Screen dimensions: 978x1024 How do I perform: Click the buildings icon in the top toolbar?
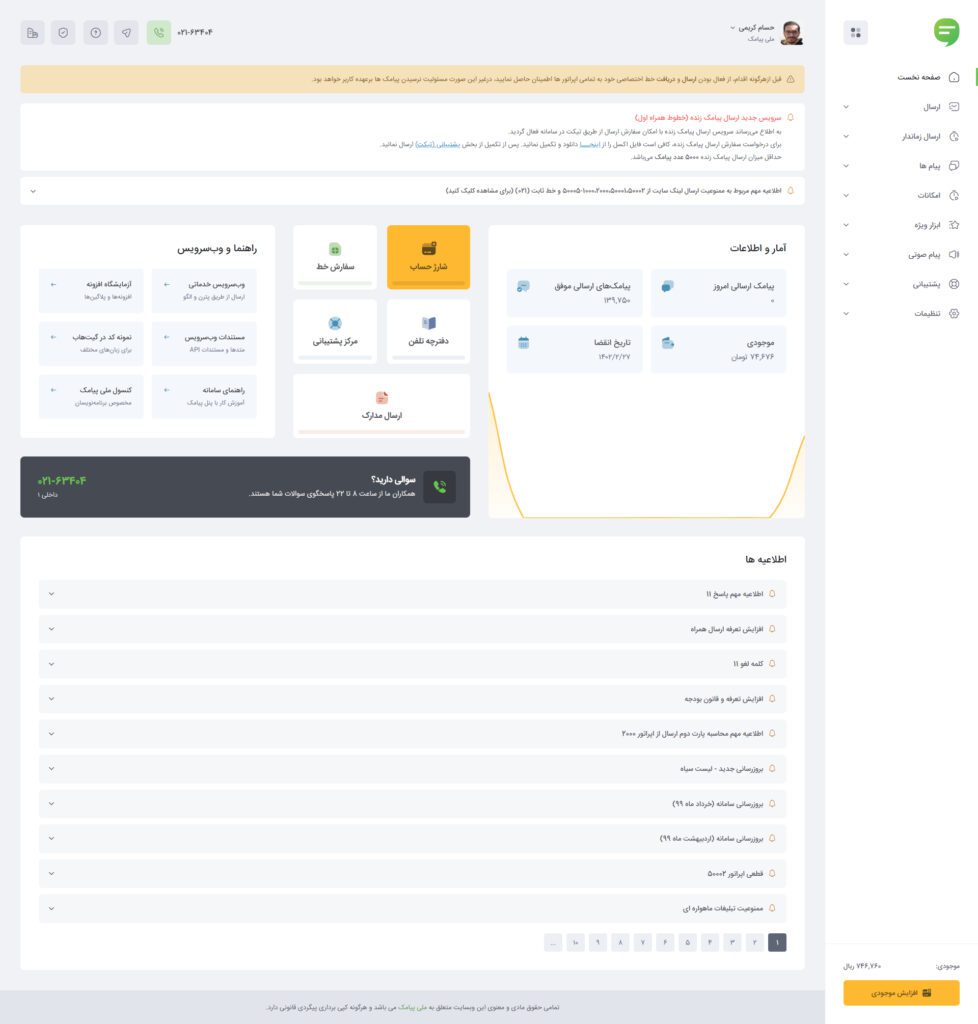tap(33, 33)
